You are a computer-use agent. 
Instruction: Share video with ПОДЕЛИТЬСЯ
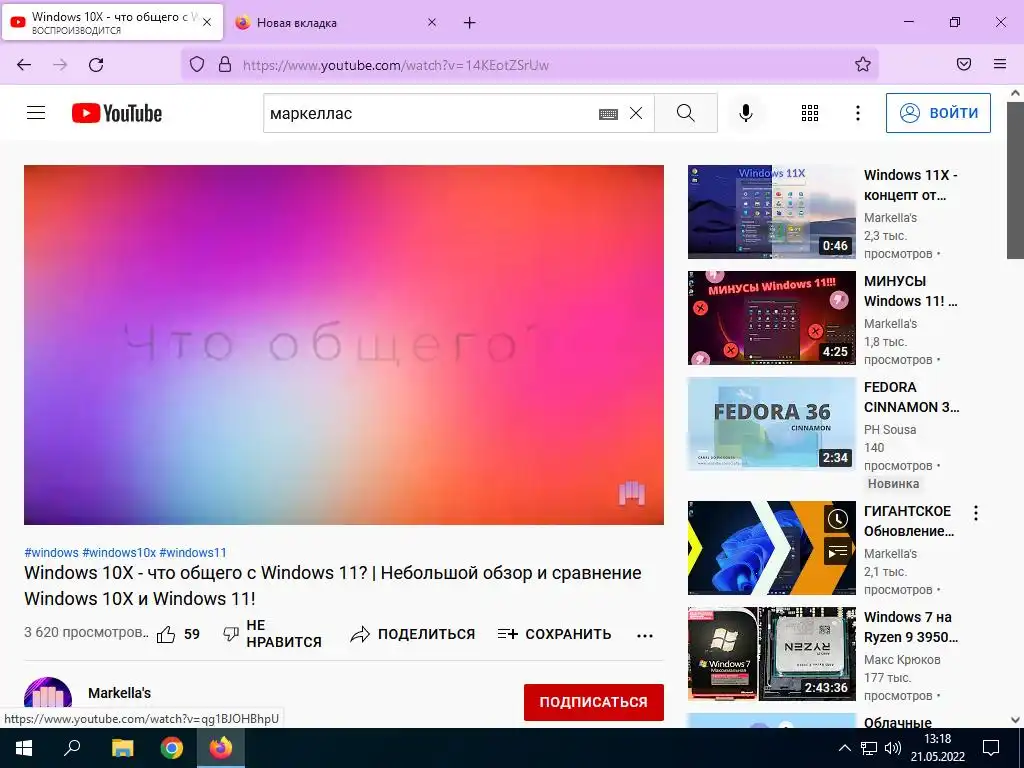pos(413,634)
